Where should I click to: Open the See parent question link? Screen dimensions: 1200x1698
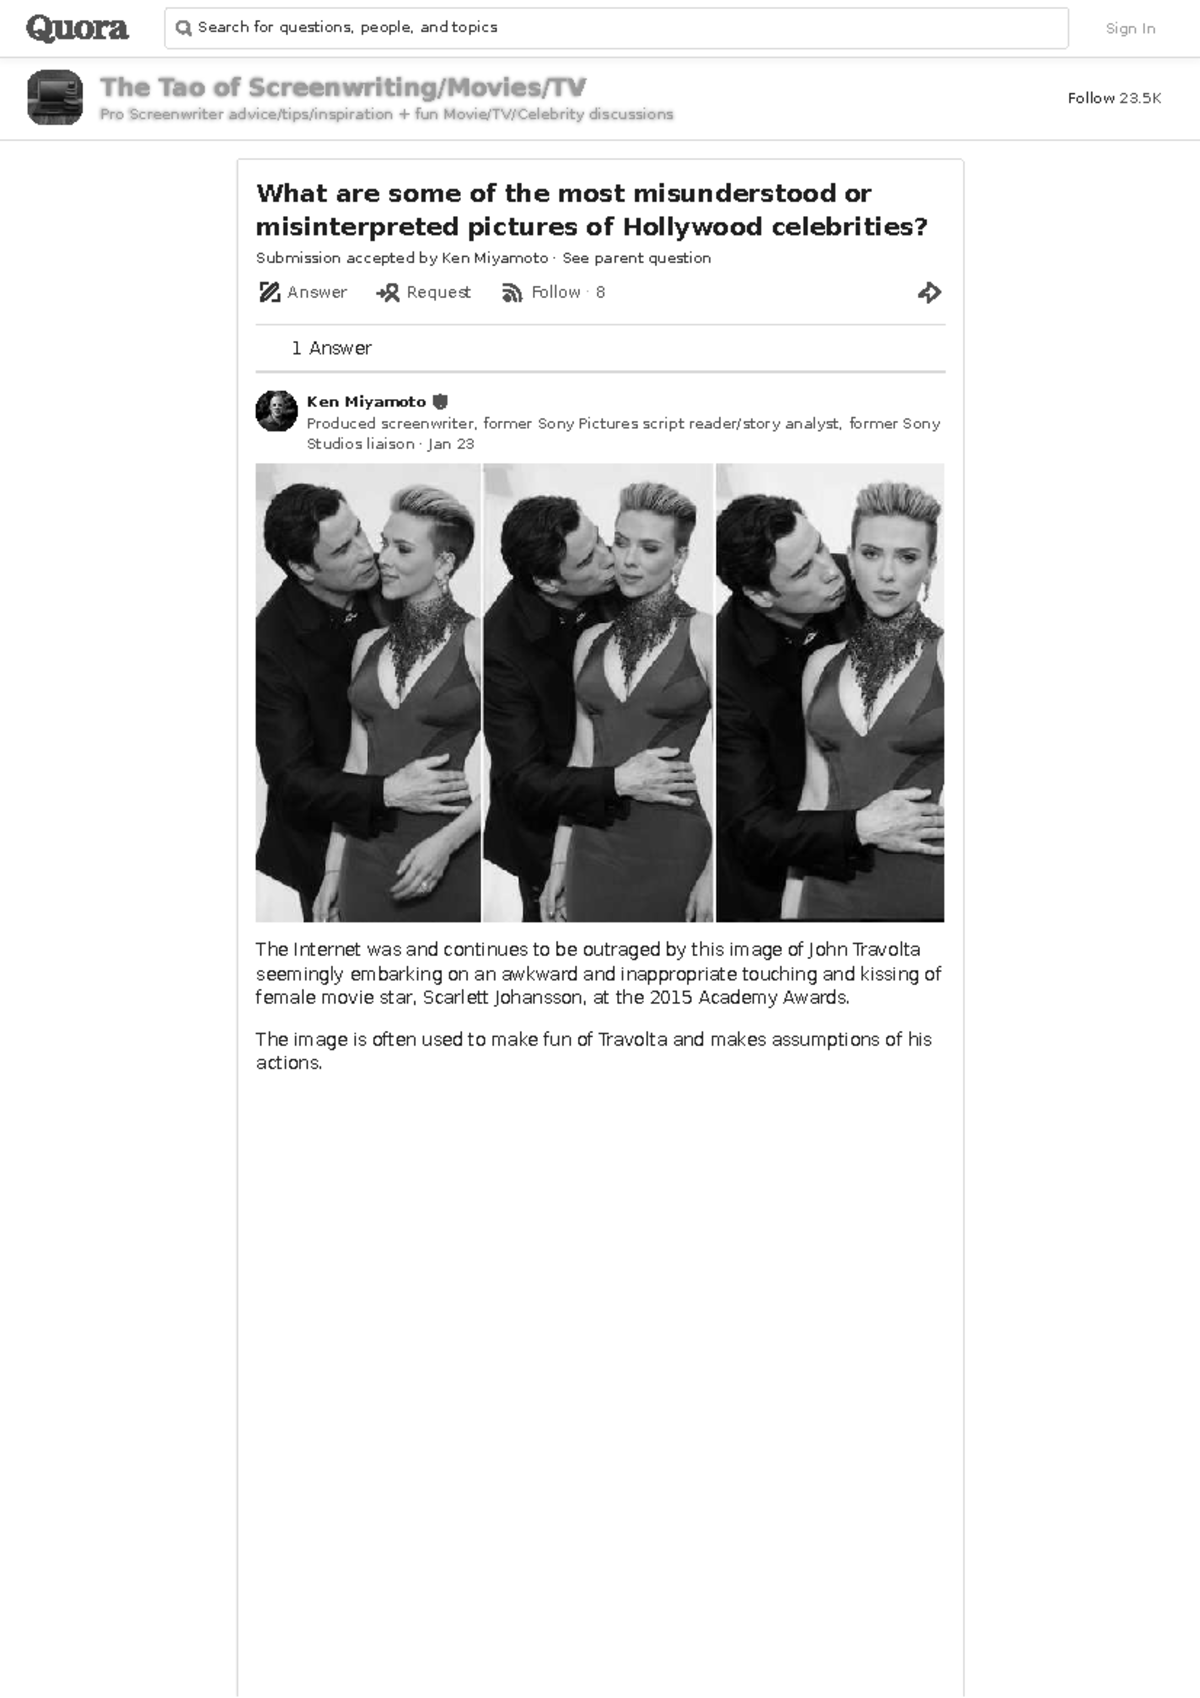[x=637, y=258]
